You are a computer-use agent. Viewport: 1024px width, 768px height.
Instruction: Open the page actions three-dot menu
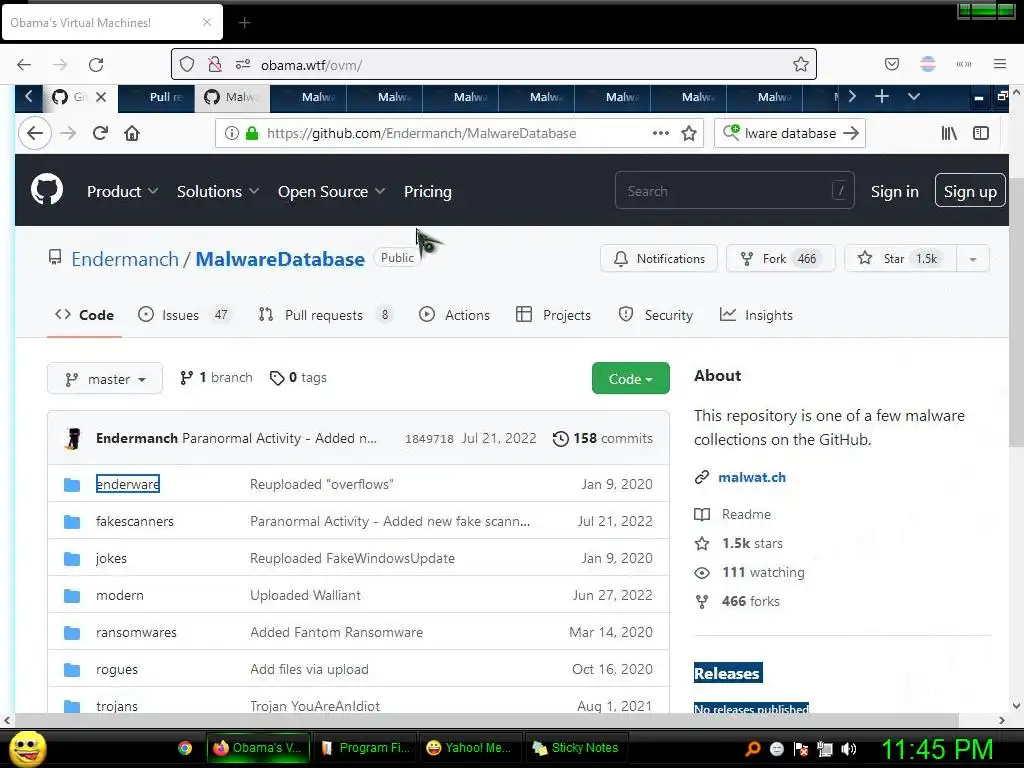tap(661, 133)
